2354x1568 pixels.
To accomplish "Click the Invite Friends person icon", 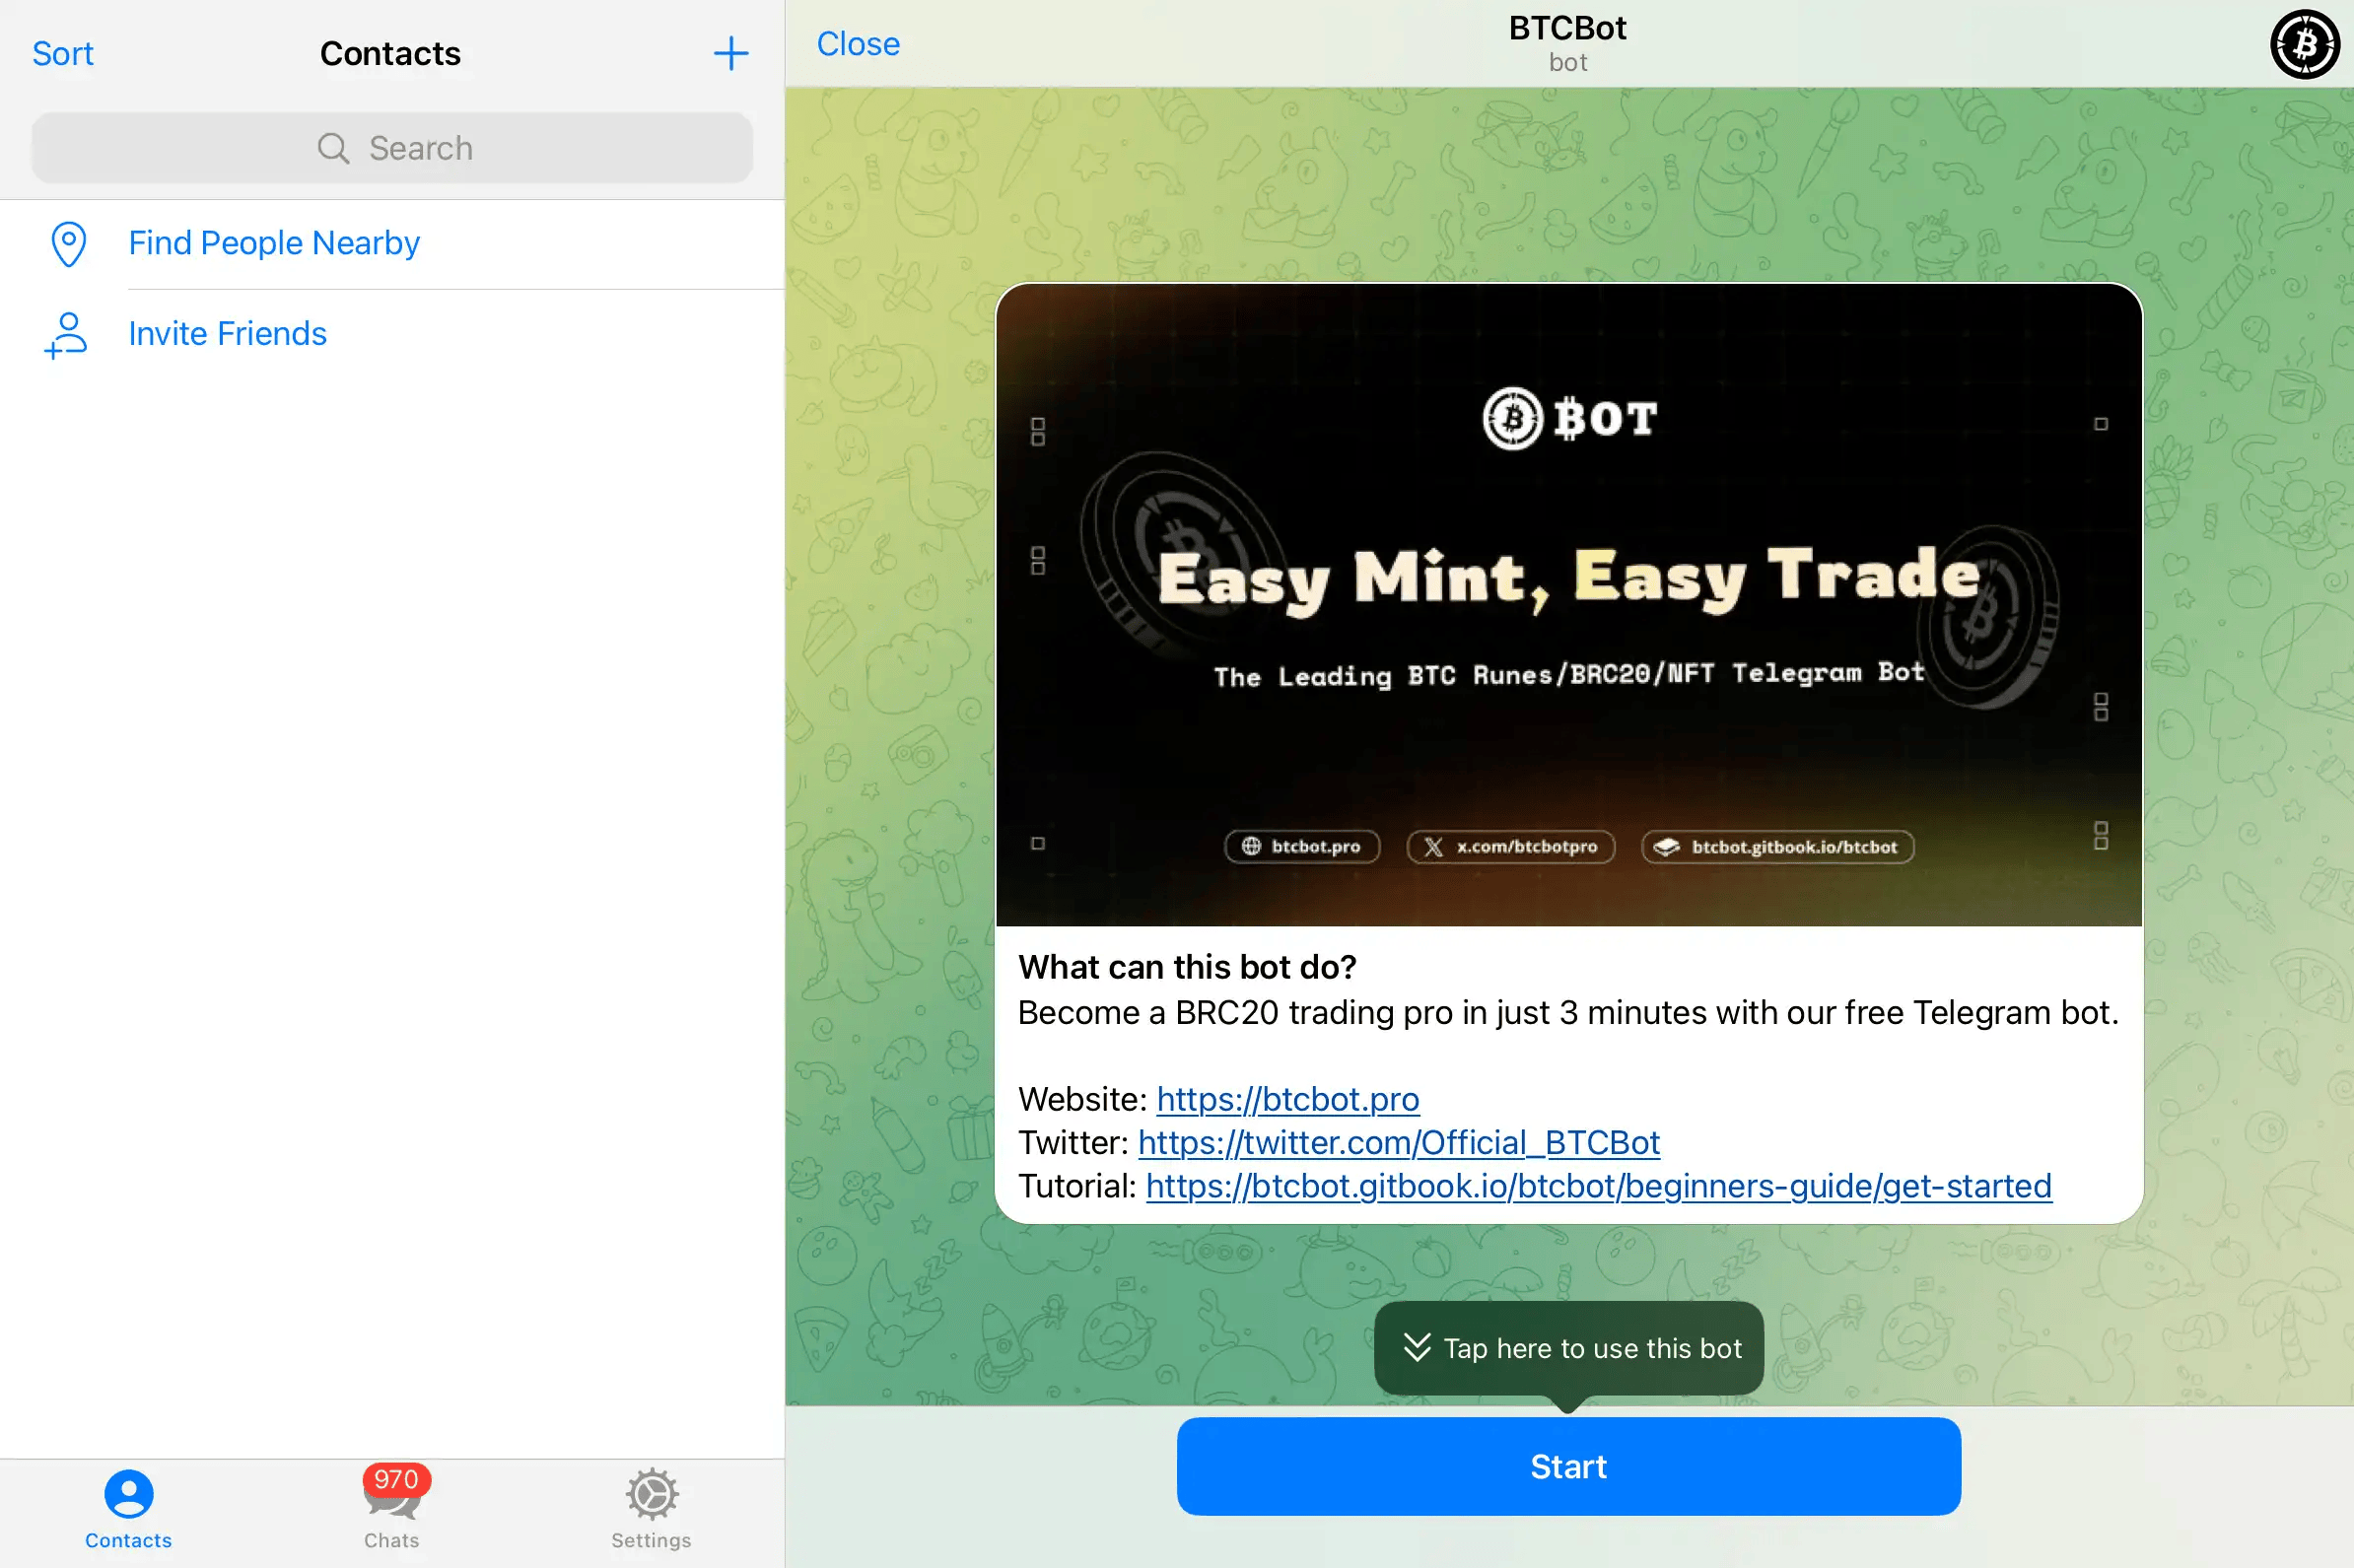I will 65,332.
